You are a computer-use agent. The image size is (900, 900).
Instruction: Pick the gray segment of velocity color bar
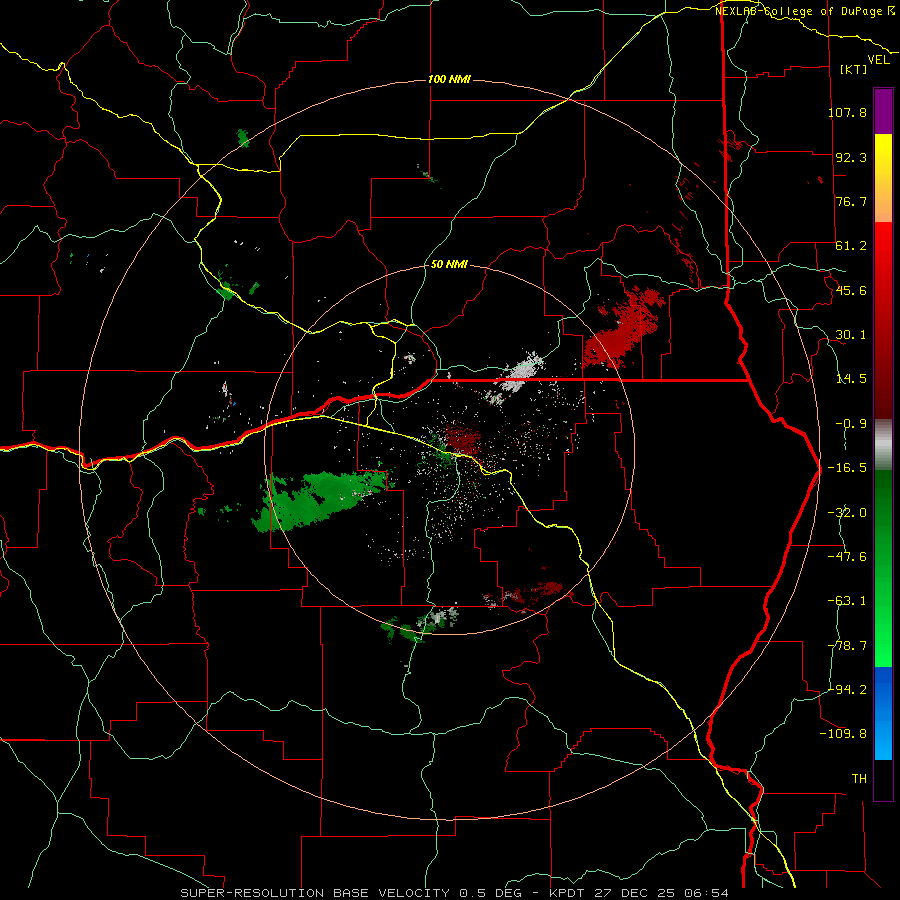pyautogui.click(x=883, y=445)
